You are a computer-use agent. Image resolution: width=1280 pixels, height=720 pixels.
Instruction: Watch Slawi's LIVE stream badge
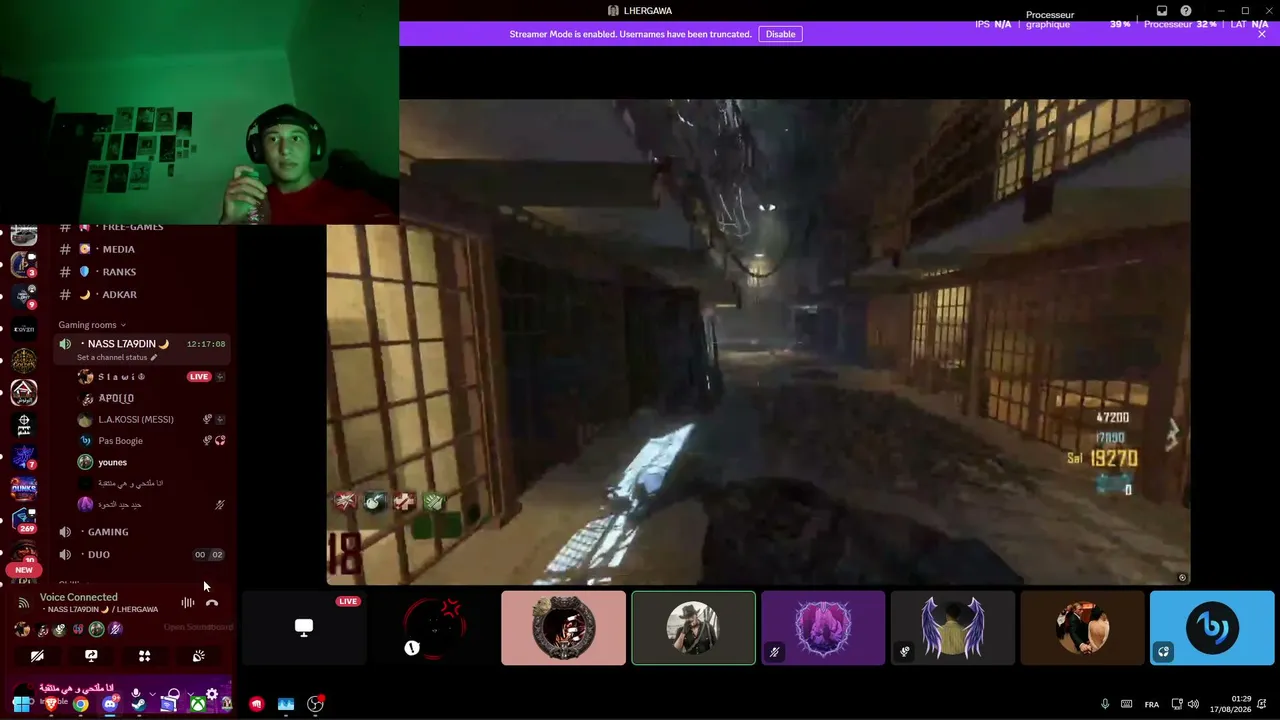coord(199,377)
